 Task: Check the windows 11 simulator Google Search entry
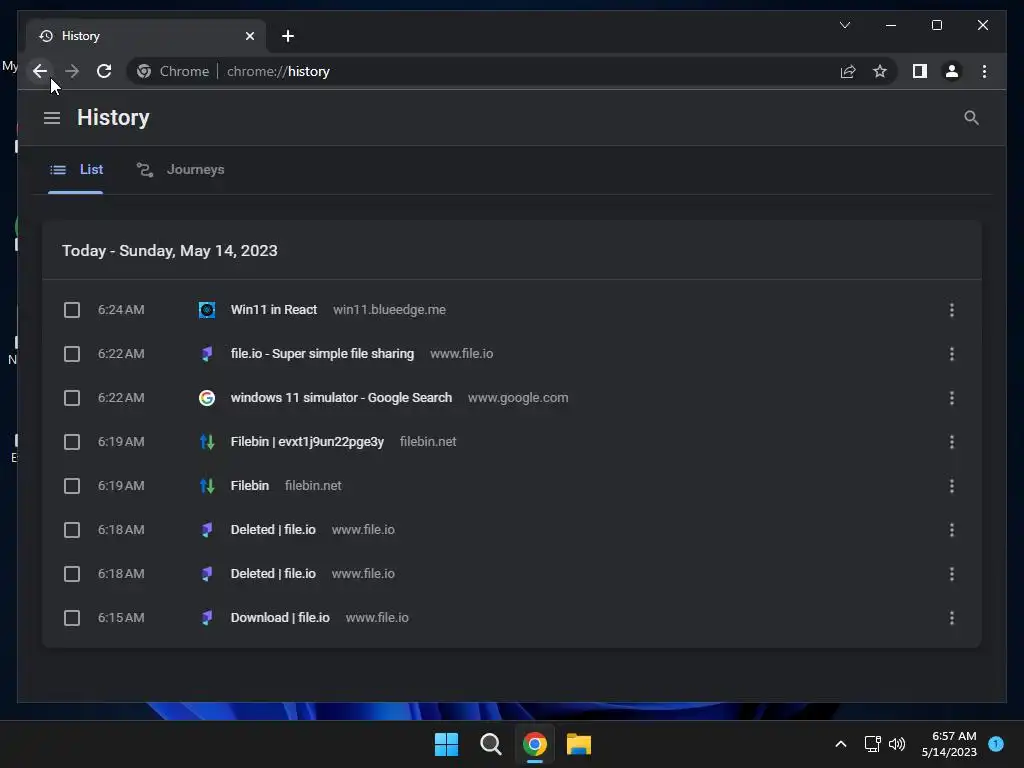(x=72, y=398)
